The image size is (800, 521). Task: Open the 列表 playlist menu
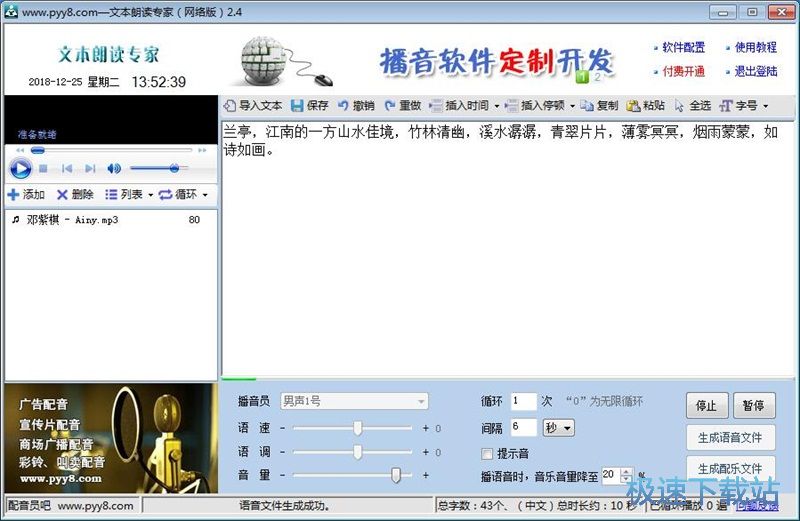(x=129, y=194)
